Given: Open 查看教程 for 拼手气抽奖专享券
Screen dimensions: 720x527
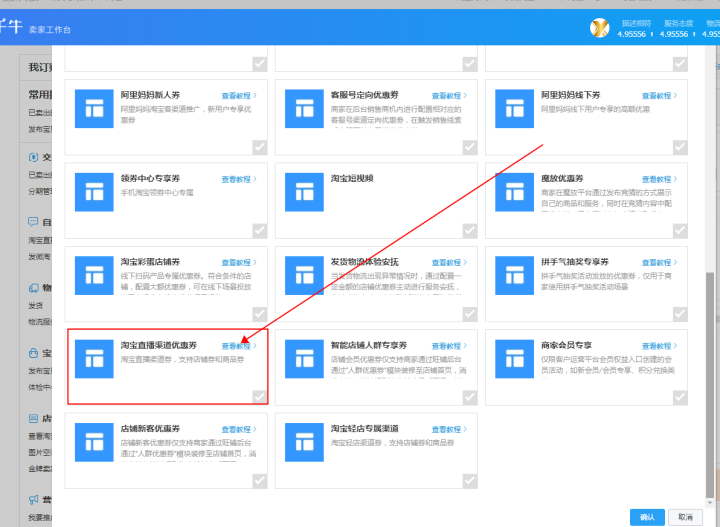Looking at the screenshot, I should [x=659, y=263].
